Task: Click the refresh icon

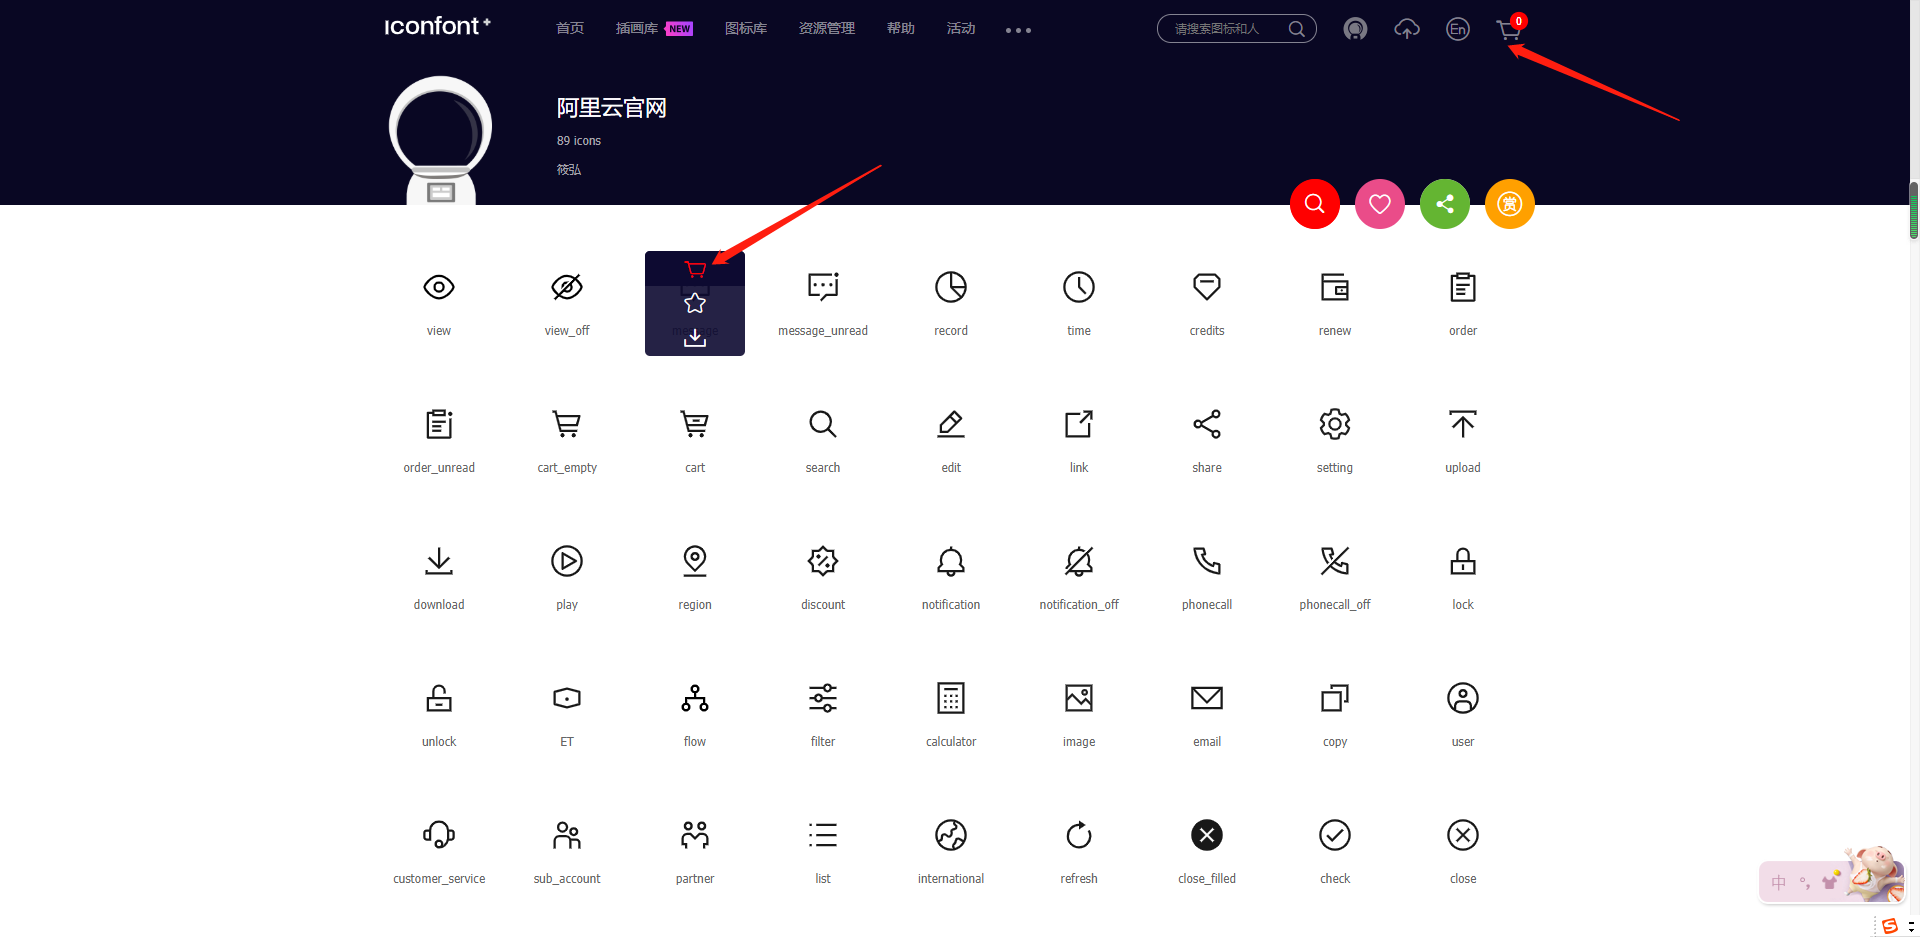Action: click(x=1078, y=835)
